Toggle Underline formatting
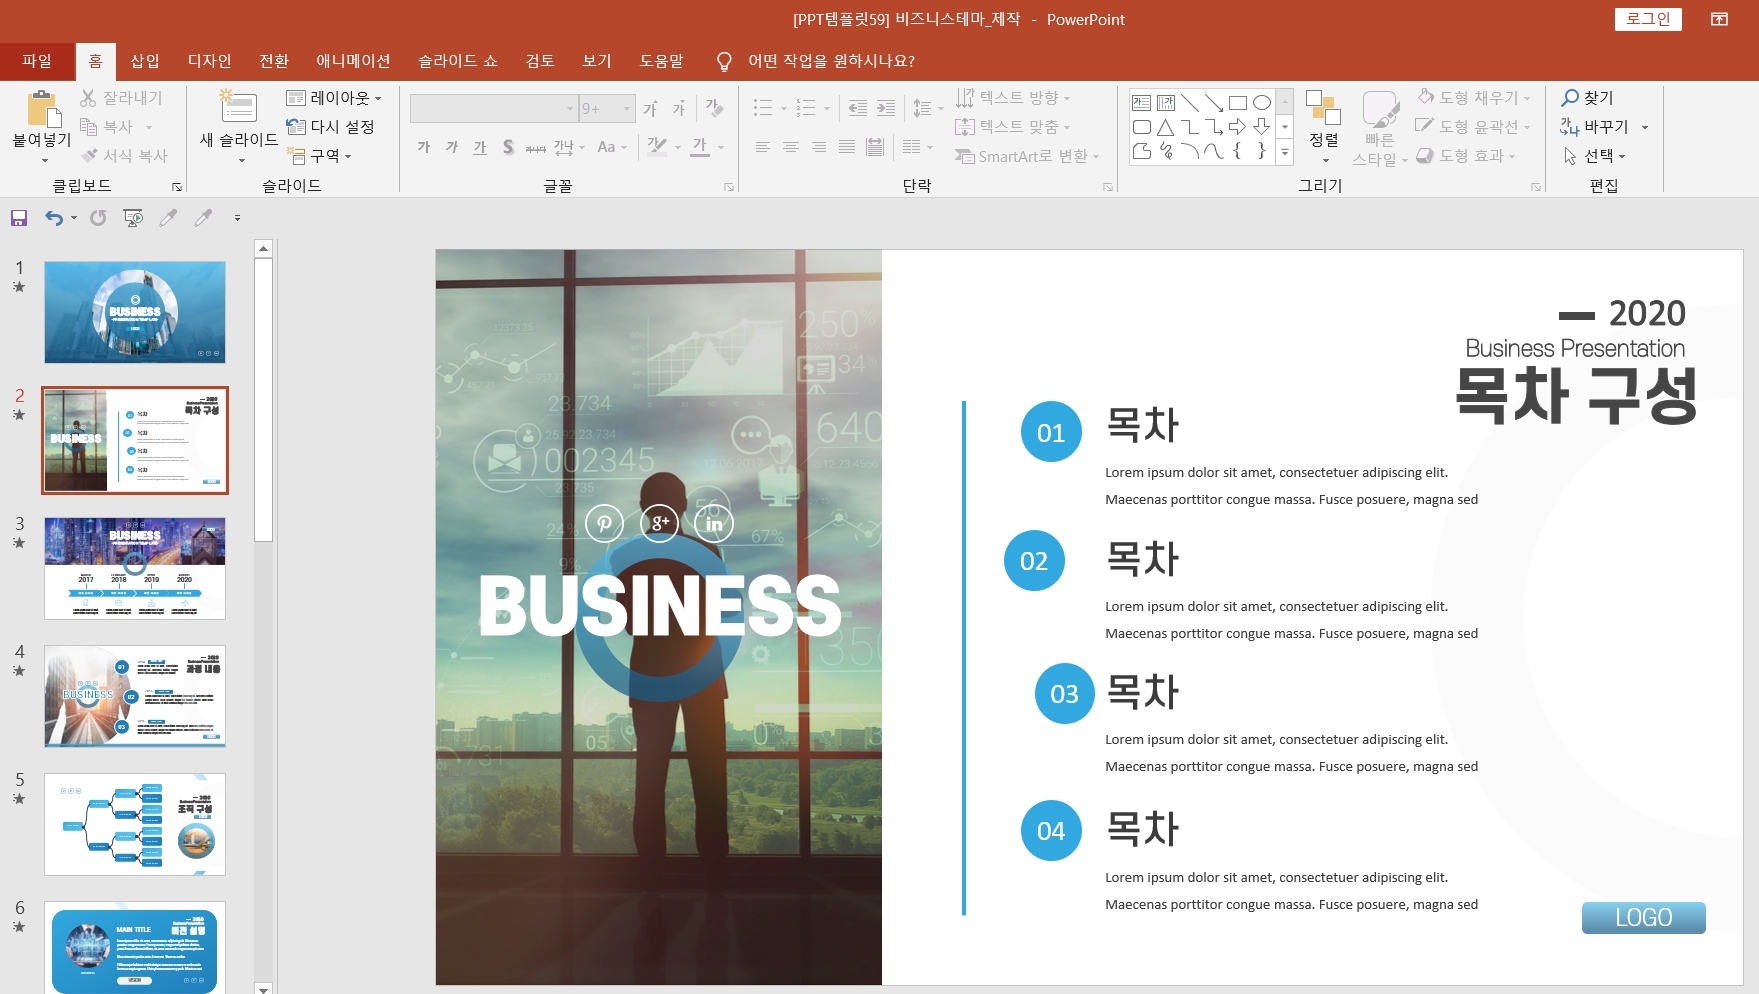This screenshot has width=1759, height=994. coord(480,147)
